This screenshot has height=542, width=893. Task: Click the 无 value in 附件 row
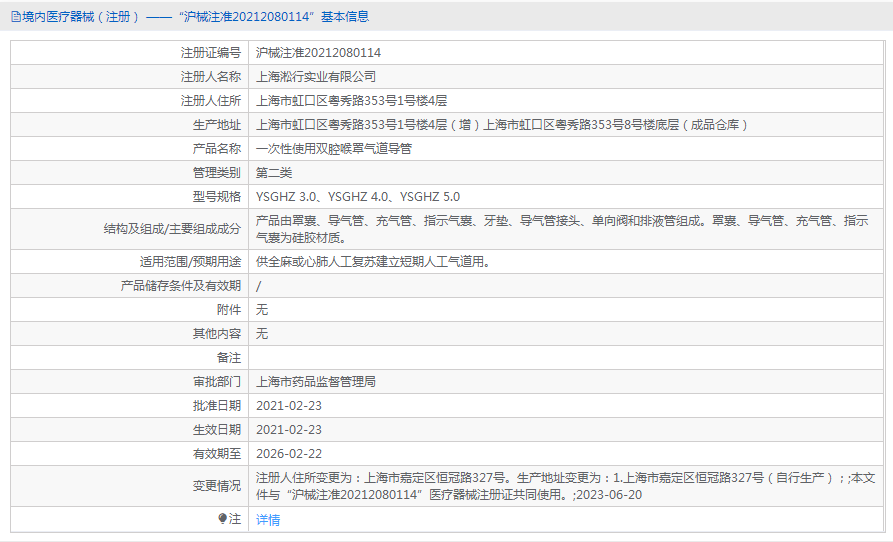pos(262,310)
